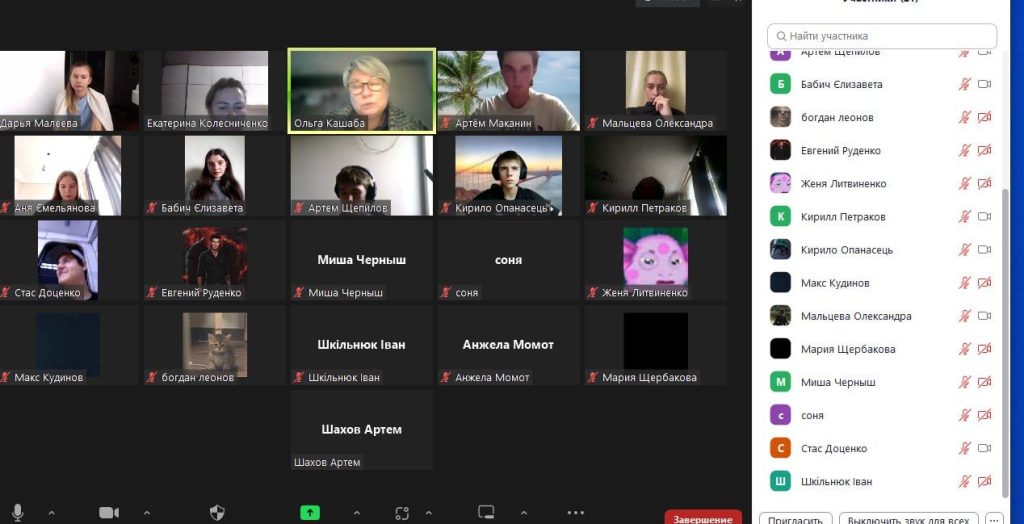
Task: Select Дарья Малеева's video tile
Action: click(x=69, y=90)
